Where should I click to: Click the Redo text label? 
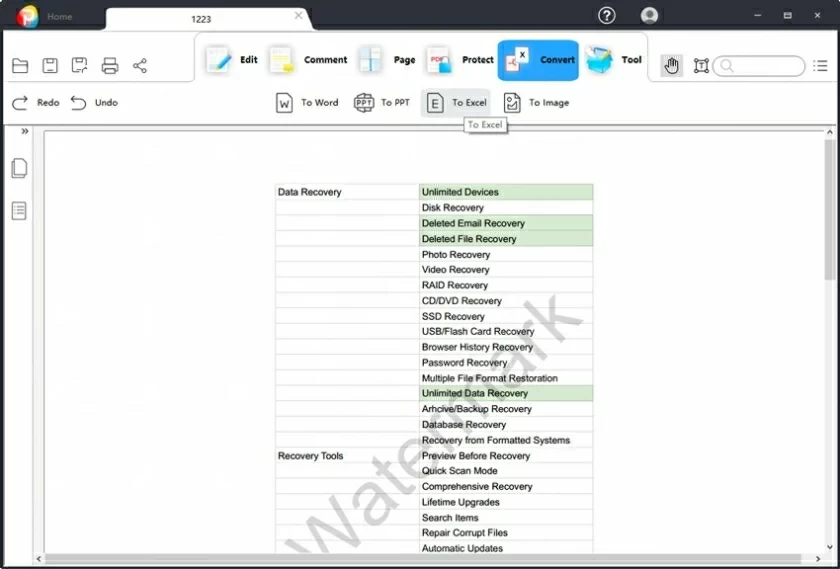(48, 102)
